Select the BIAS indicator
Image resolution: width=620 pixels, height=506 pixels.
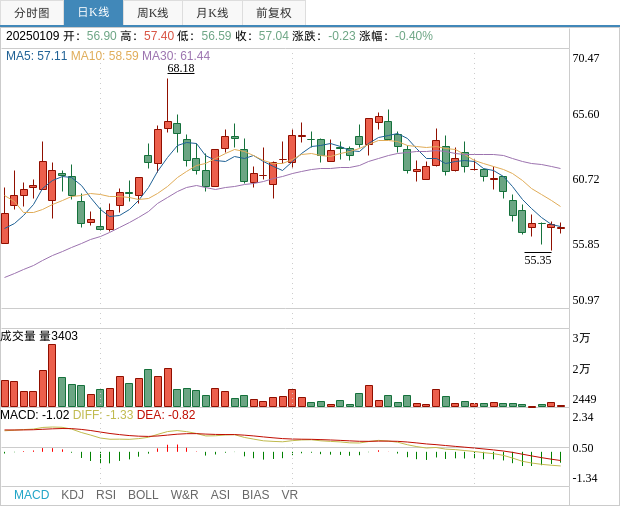(x=255, y=495)
